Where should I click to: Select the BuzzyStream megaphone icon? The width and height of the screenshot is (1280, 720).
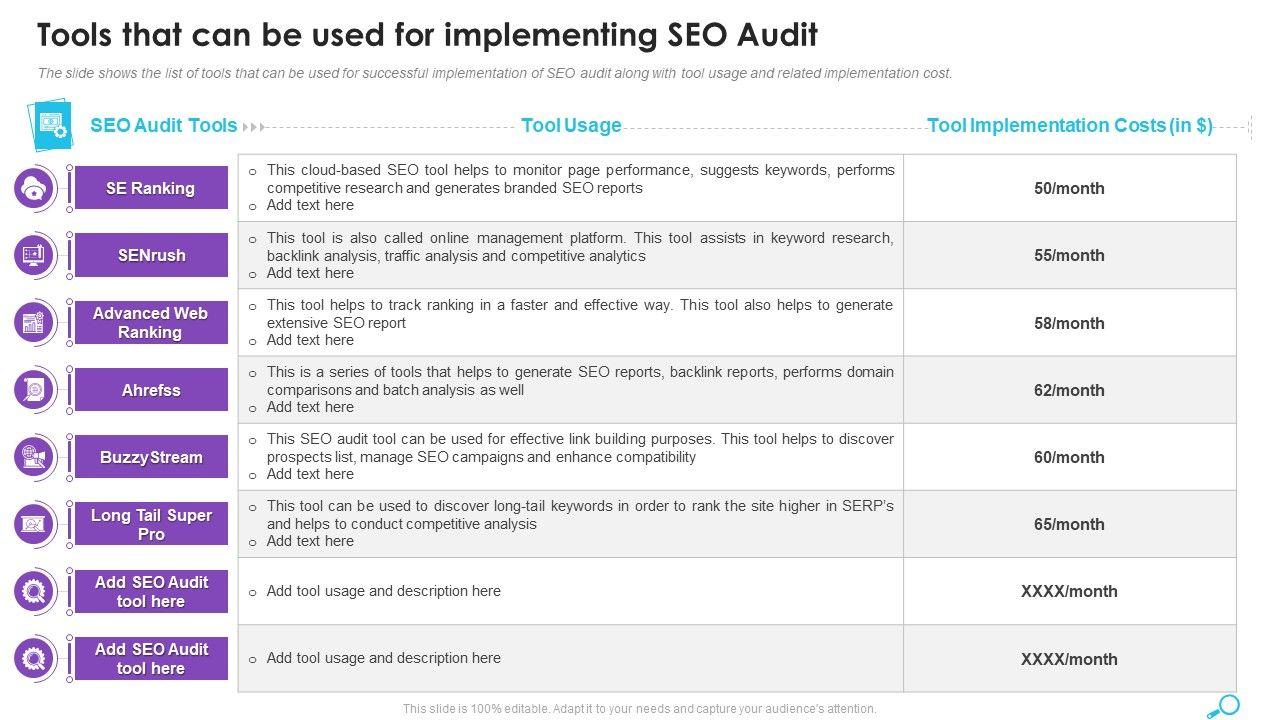[35, 457]
